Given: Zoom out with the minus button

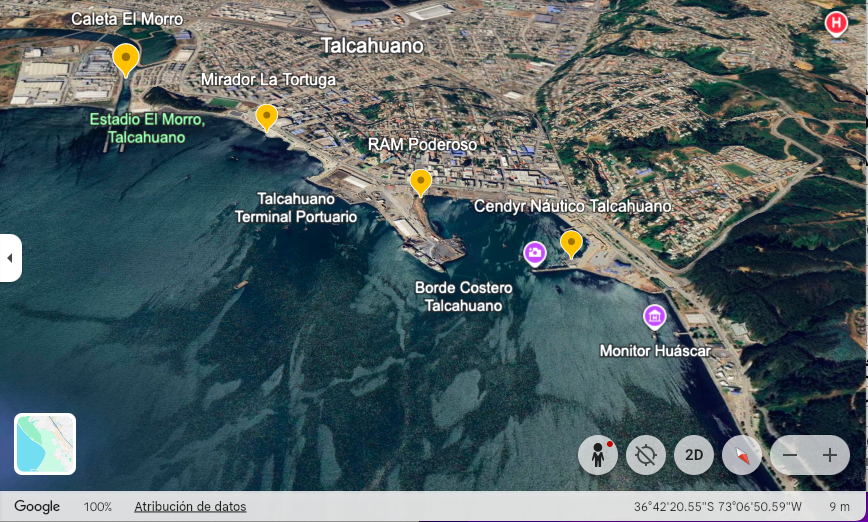Looking at the screenshot, I should (x=790, y=455).
